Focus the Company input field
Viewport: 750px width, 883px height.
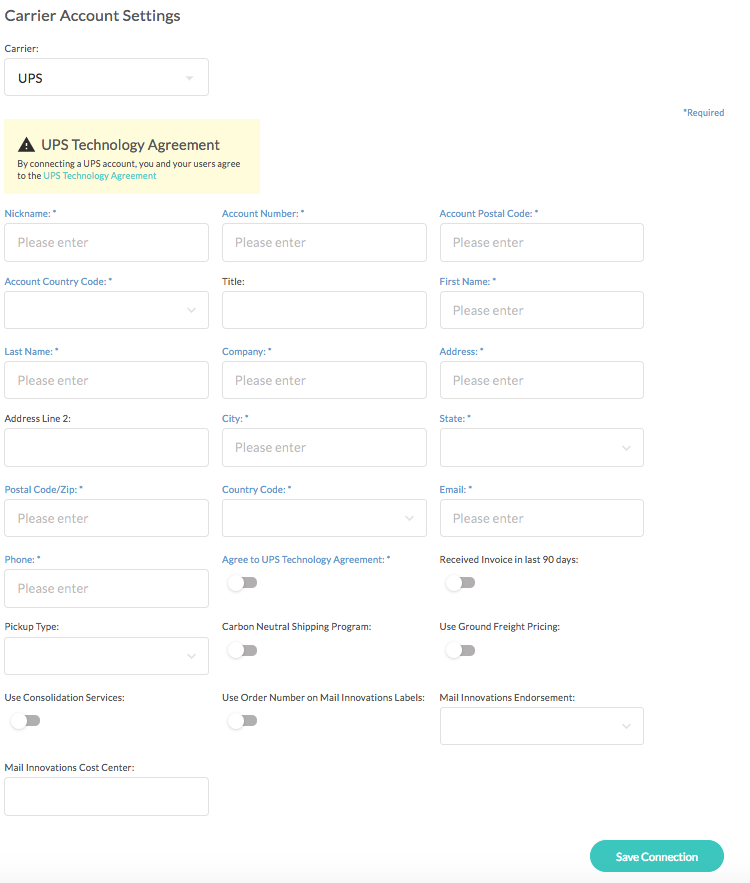[x=324, y=380]
